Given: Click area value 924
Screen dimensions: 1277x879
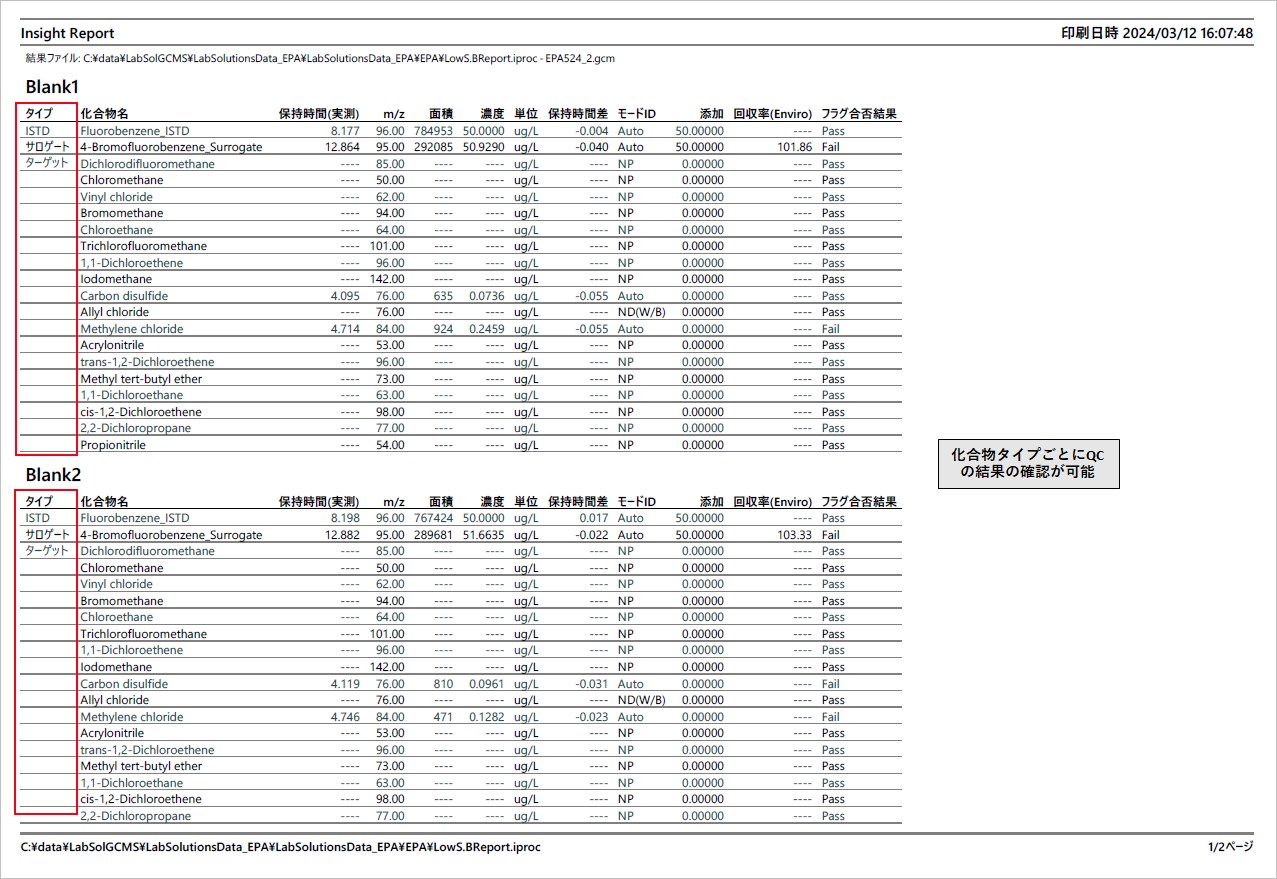Looking at the screenshot, I should pos(443,329).
